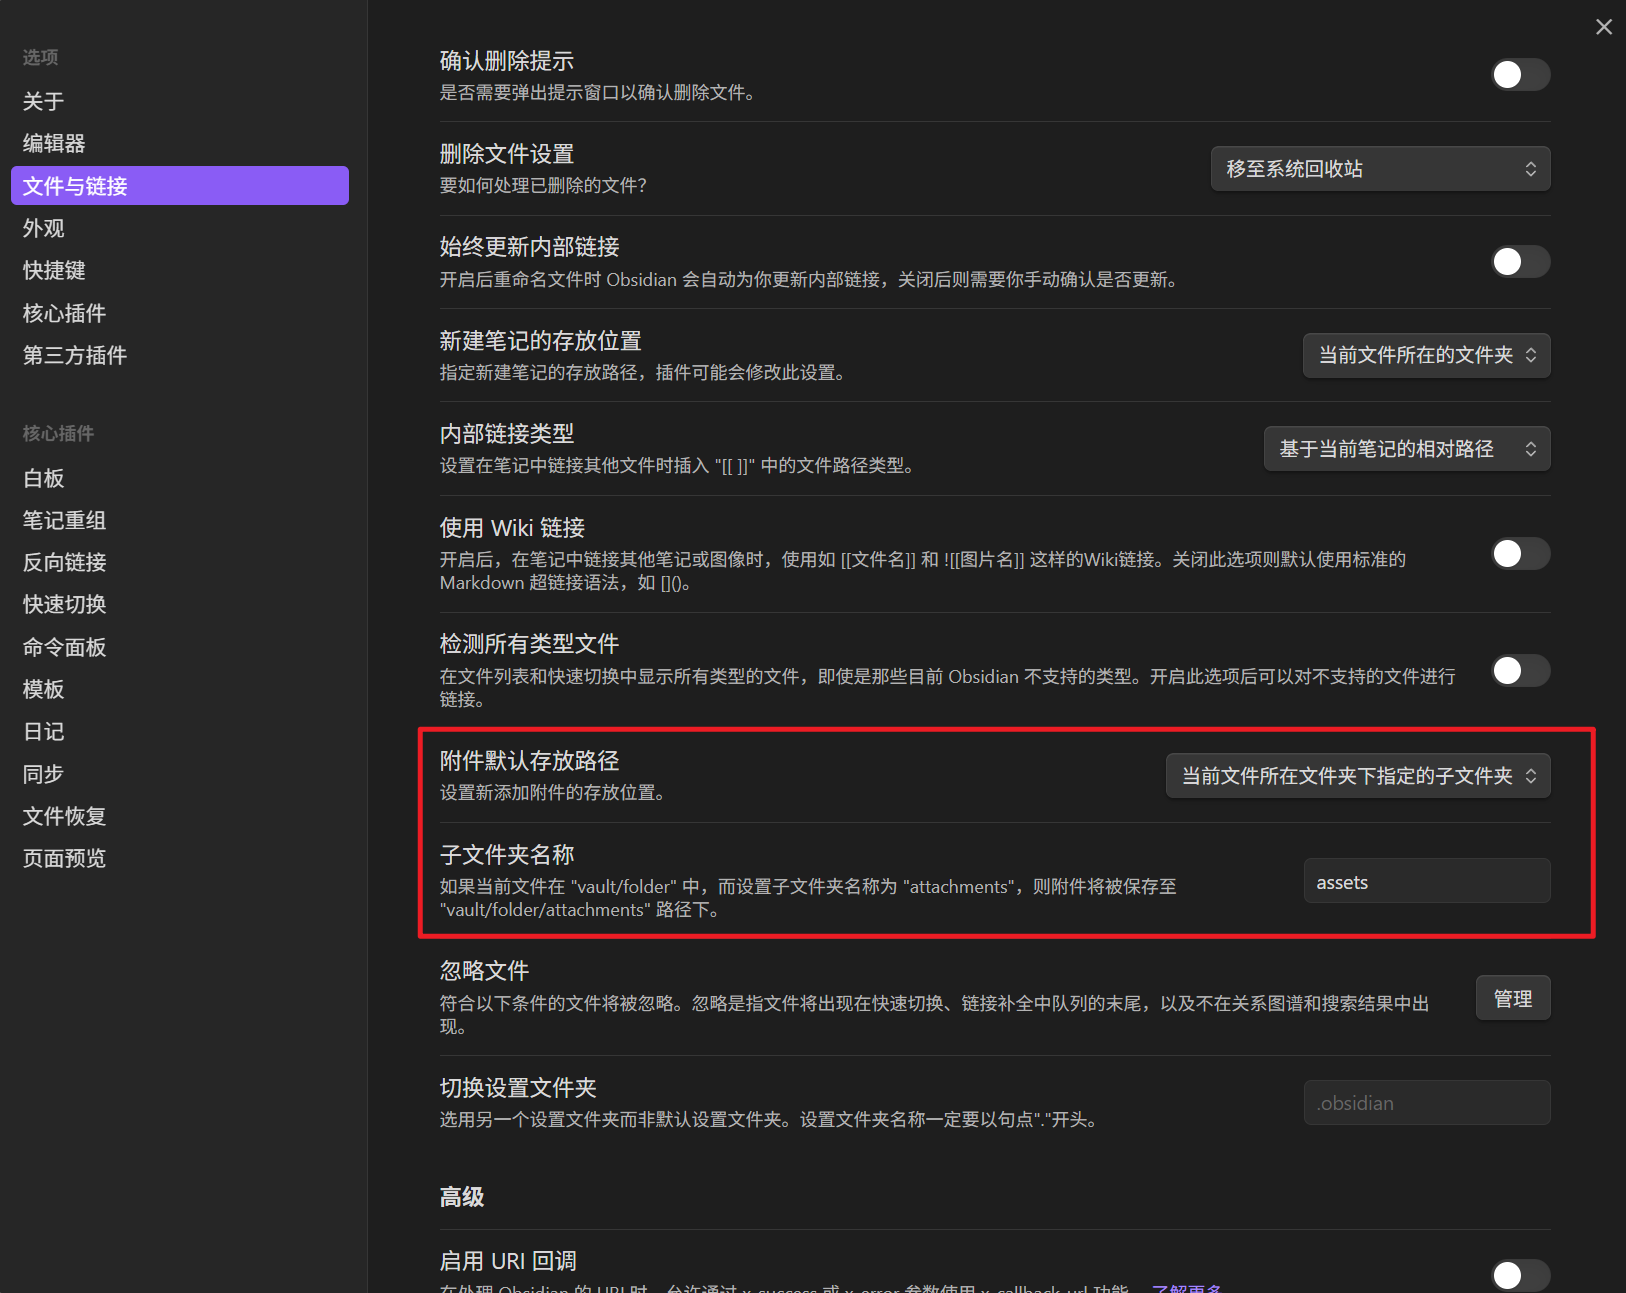Open 第三方插件 settings tab
Viewport: 1626px width, 1293px height.
click(x=180, y=355)
